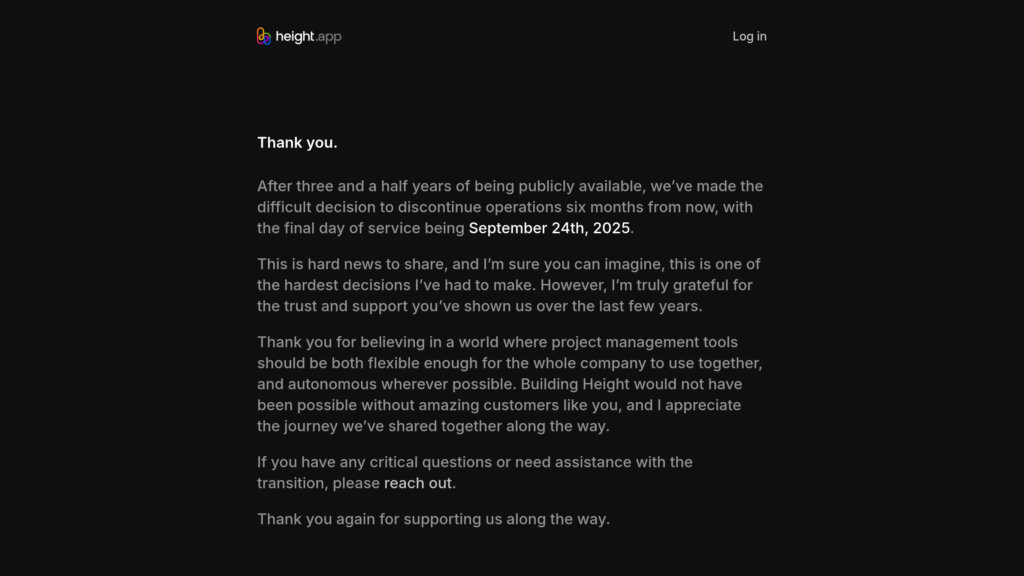Click the Height colorful logo icon
This screenshot has height=576, width=1024.
264,36
